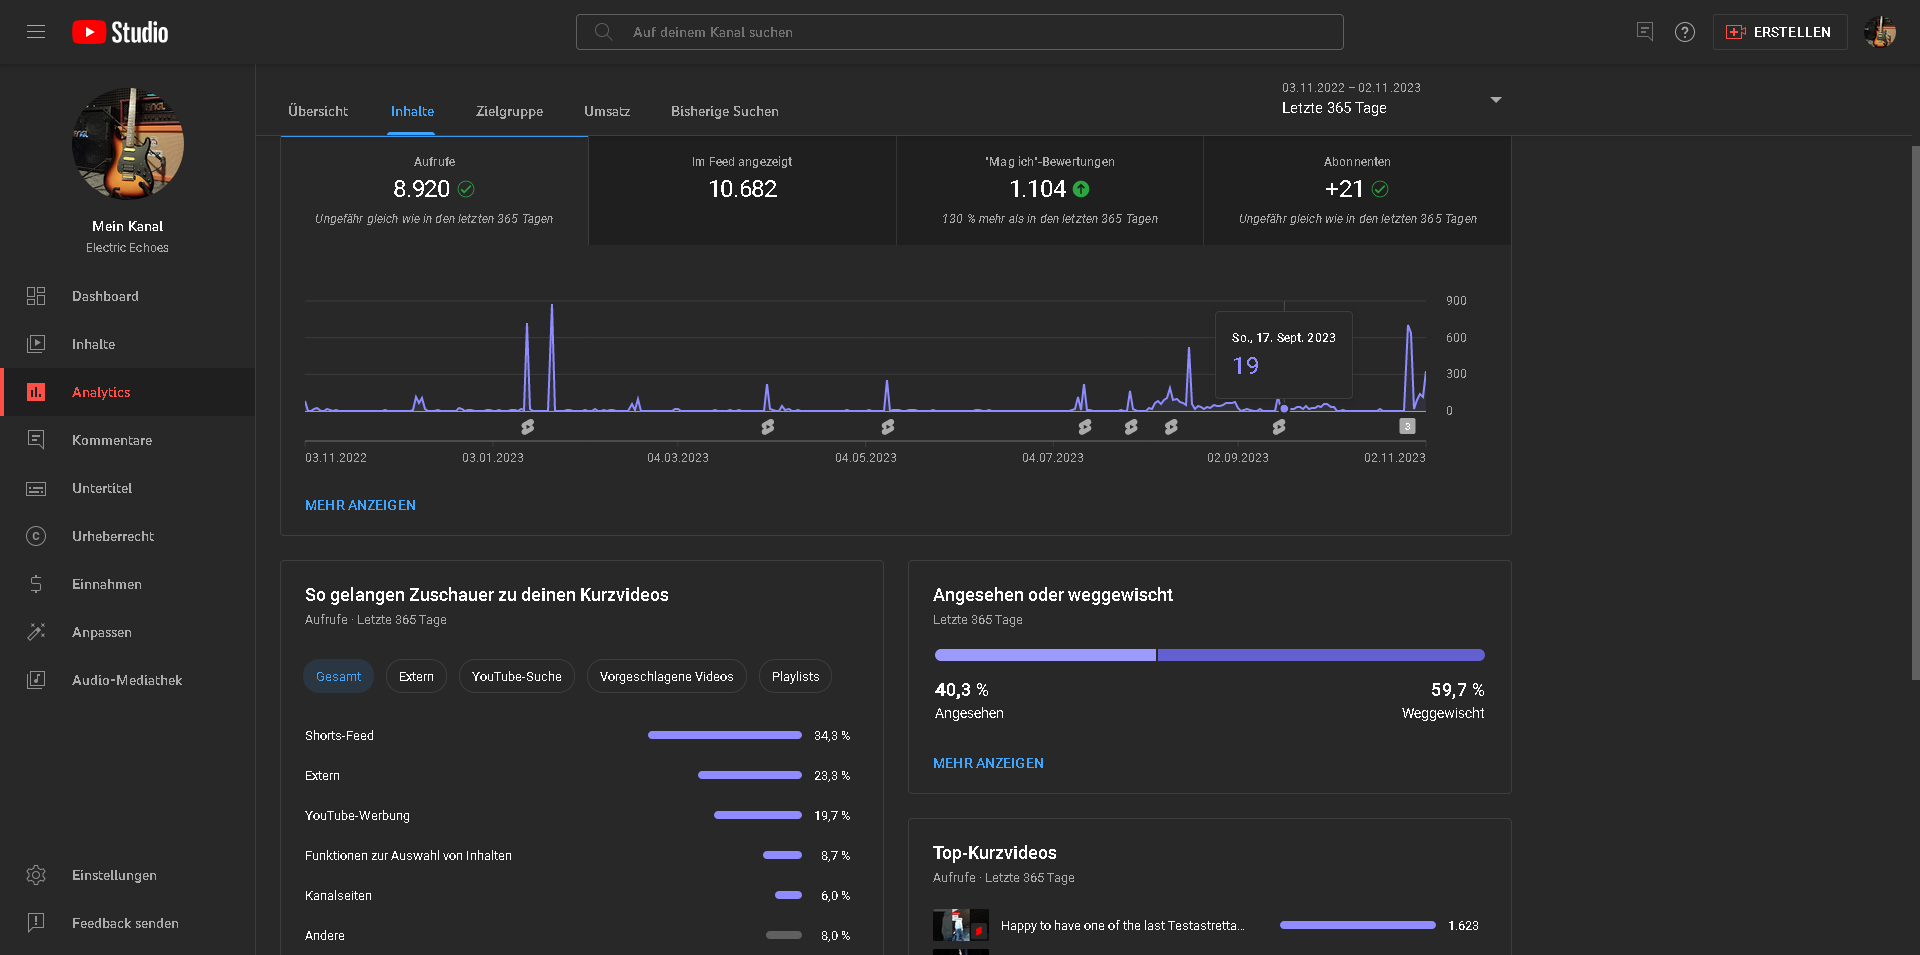
Task: Open the ERSTELLEN create menu
Action: 1780,32
